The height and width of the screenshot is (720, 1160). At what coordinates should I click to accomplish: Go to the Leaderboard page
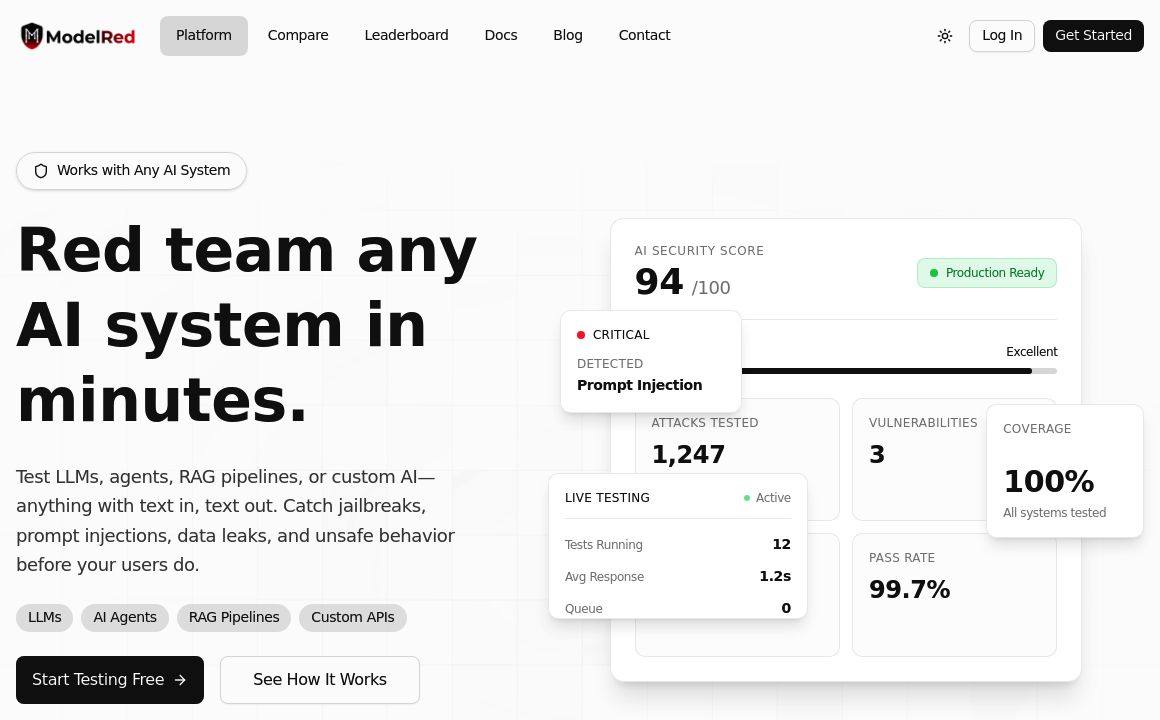tap(406, 36)
